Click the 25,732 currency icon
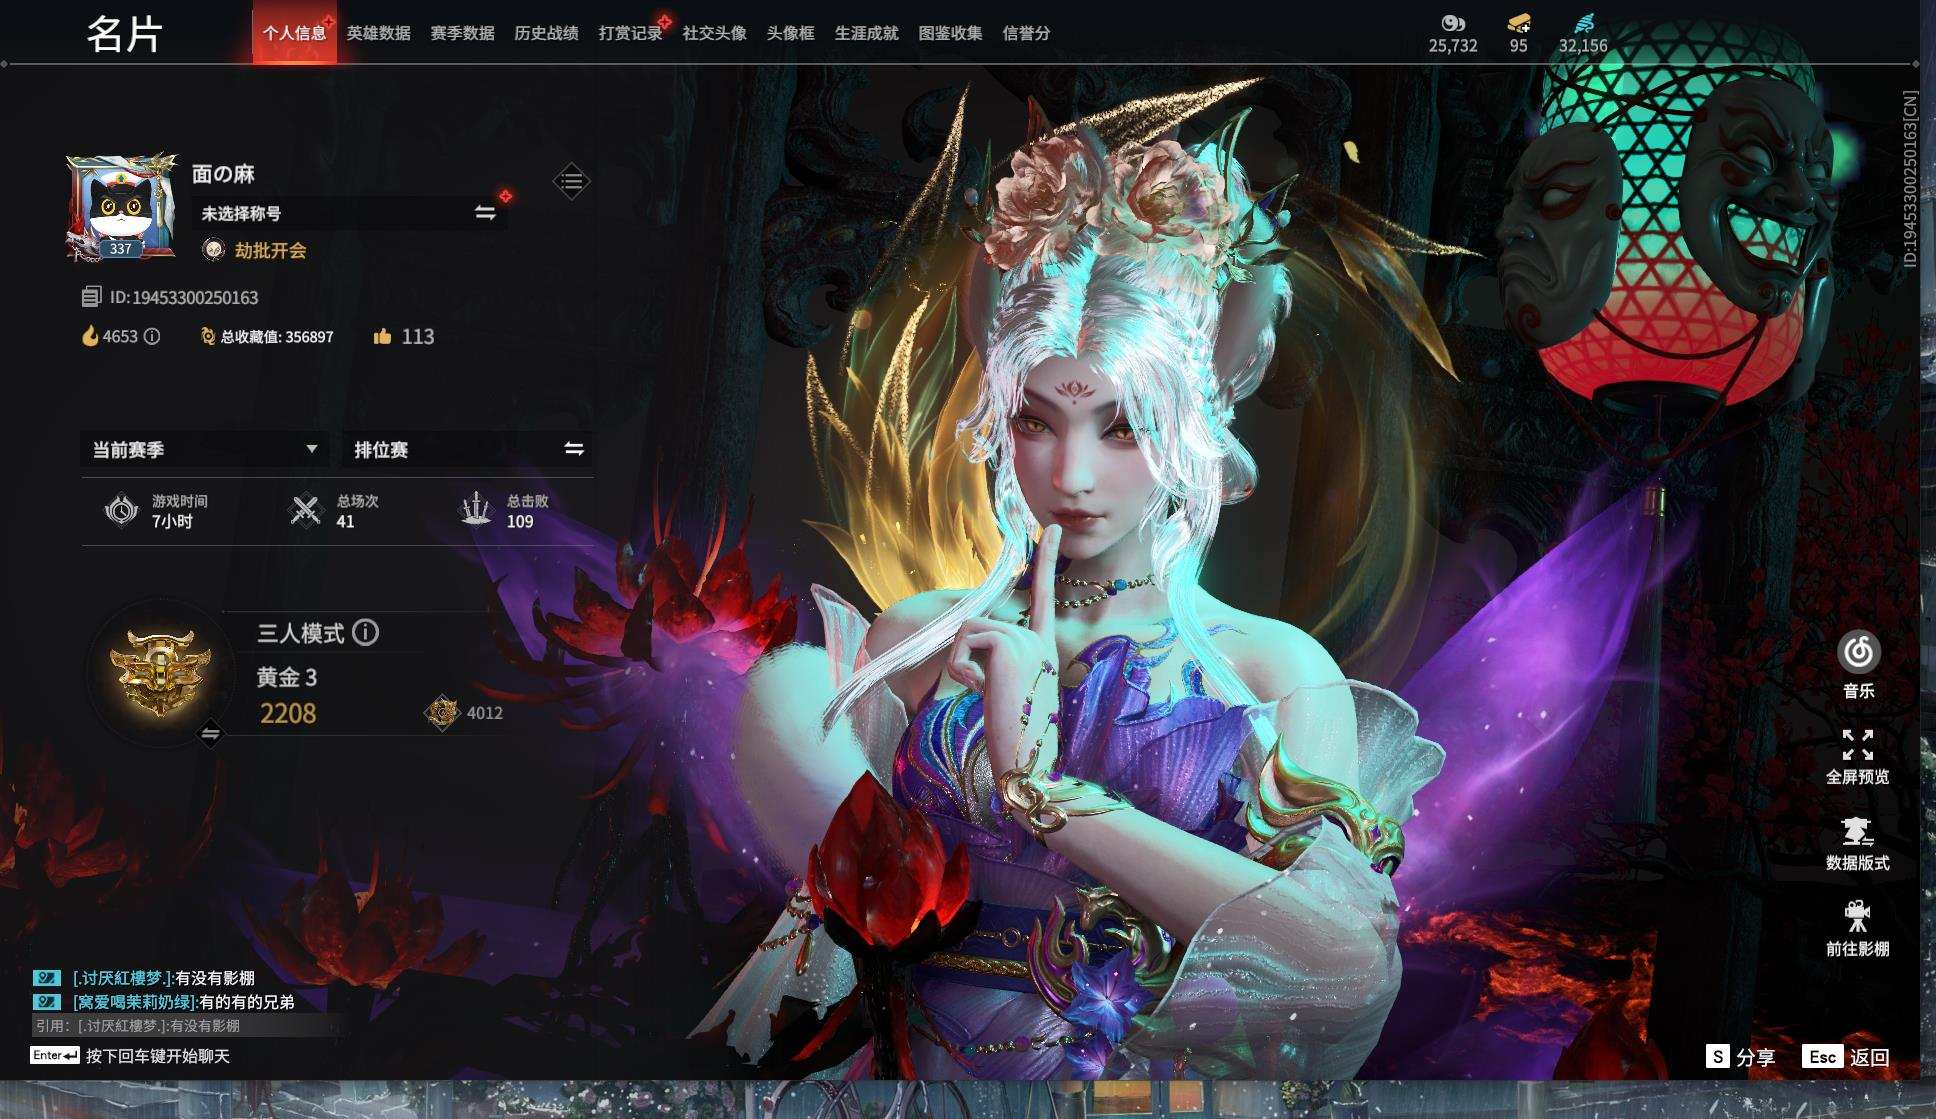Viewport: 1936px width, 1119px height. click(x=1453, y=23)
